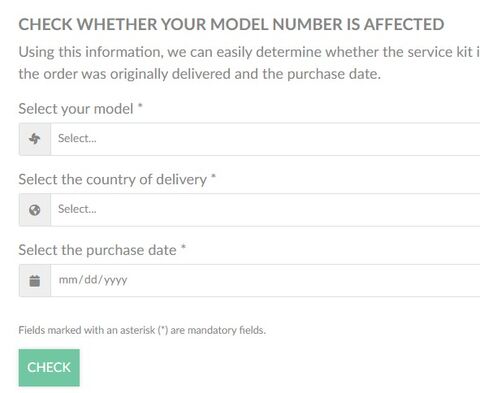Click the 'Select the purchase date' label
This screenshot has width=480, height=393.
(x=97, y=250)
